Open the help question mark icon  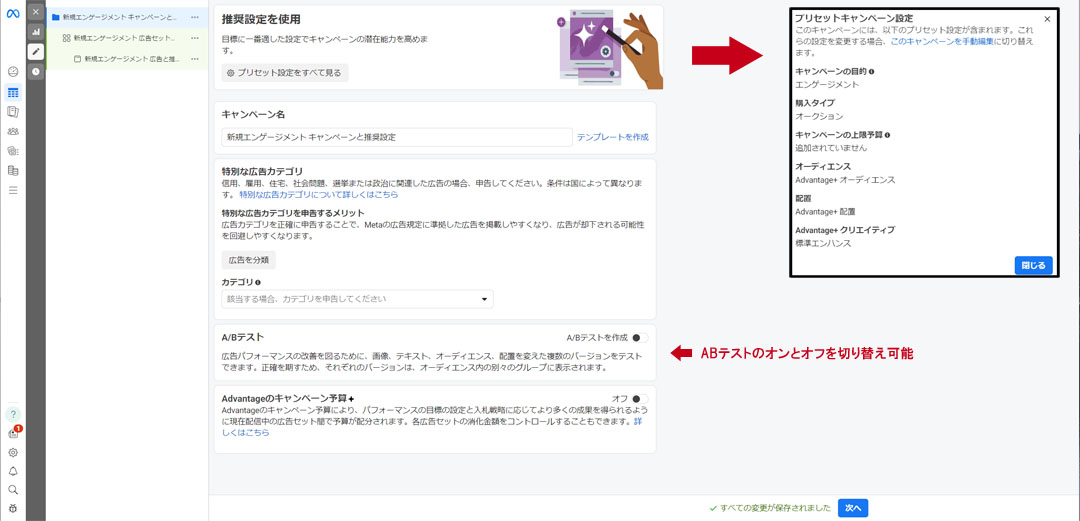coord(12,414)
